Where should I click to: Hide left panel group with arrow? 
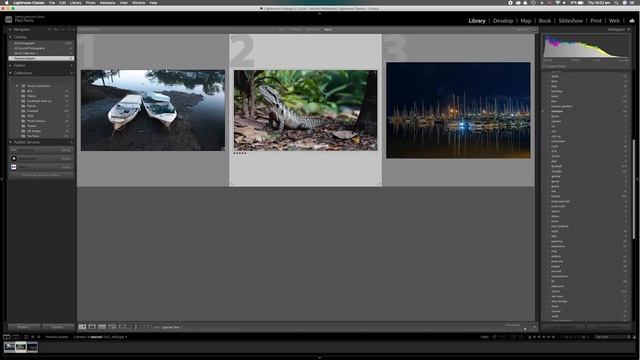coord(2,179)
